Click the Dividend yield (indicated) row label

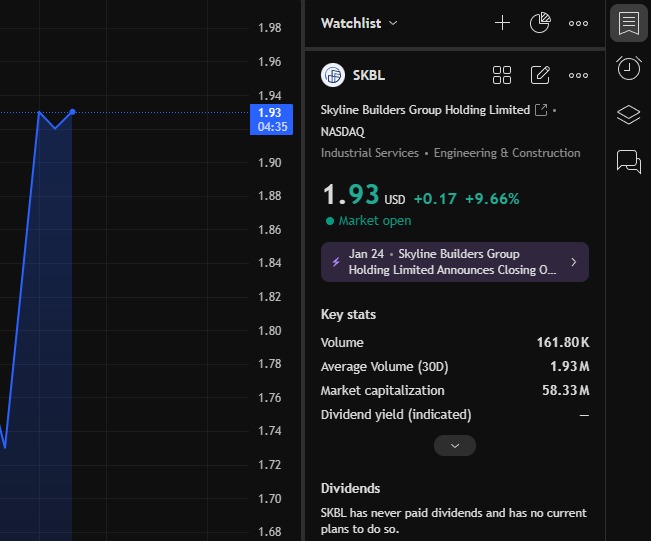click(x=396, y=414)
